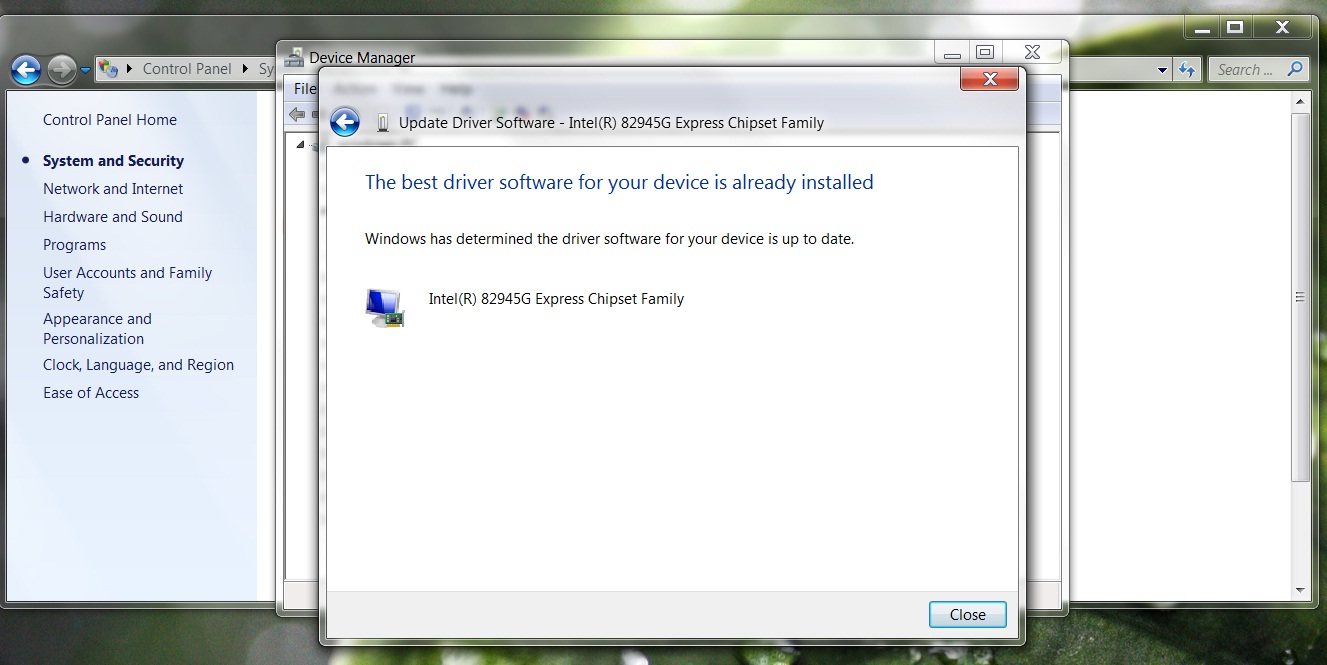Click the search magnifier icon

(x=1296, y=69)
